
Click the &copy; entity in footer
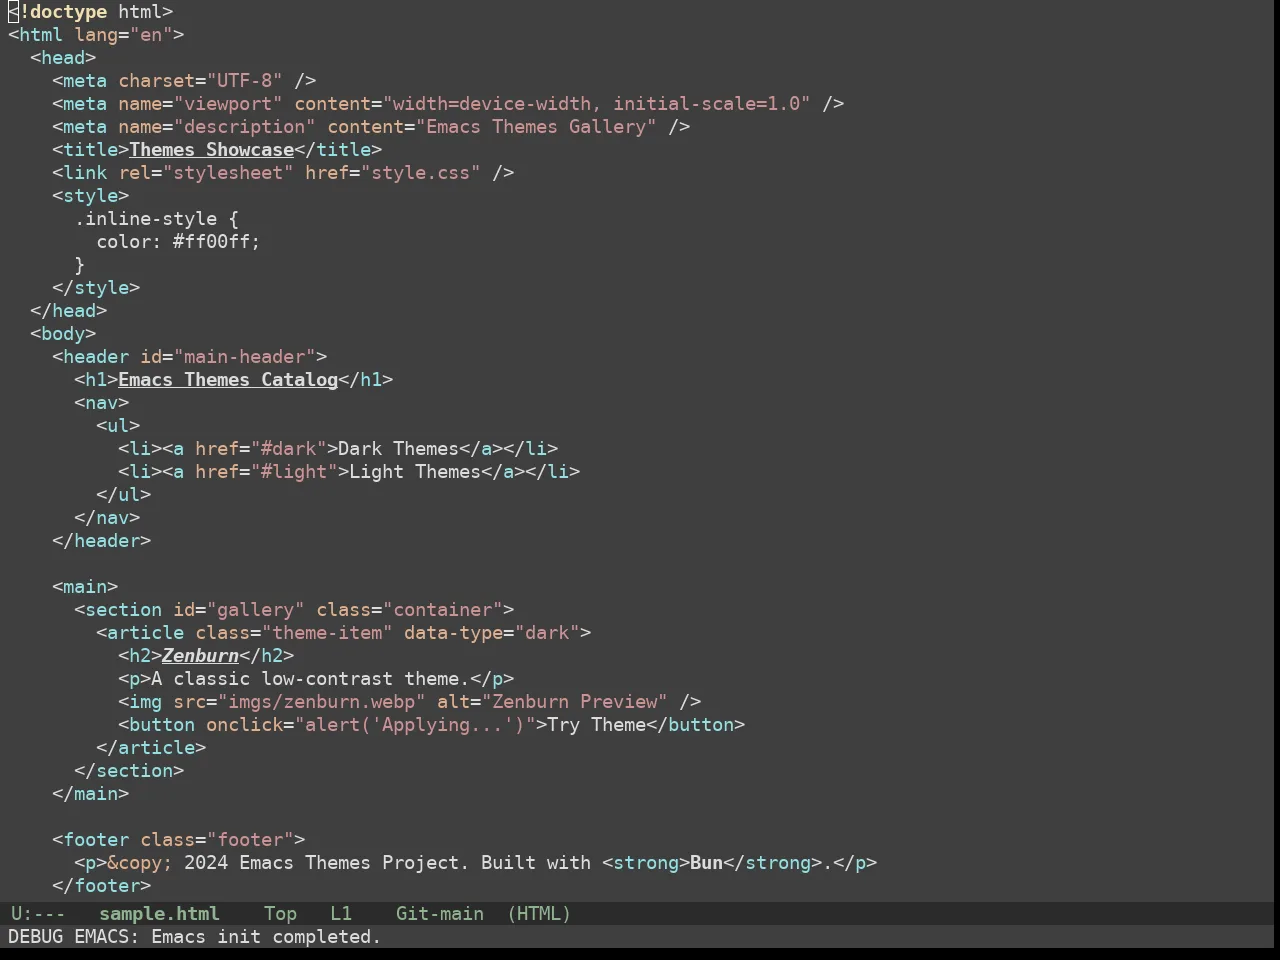[x=140, y=863]
